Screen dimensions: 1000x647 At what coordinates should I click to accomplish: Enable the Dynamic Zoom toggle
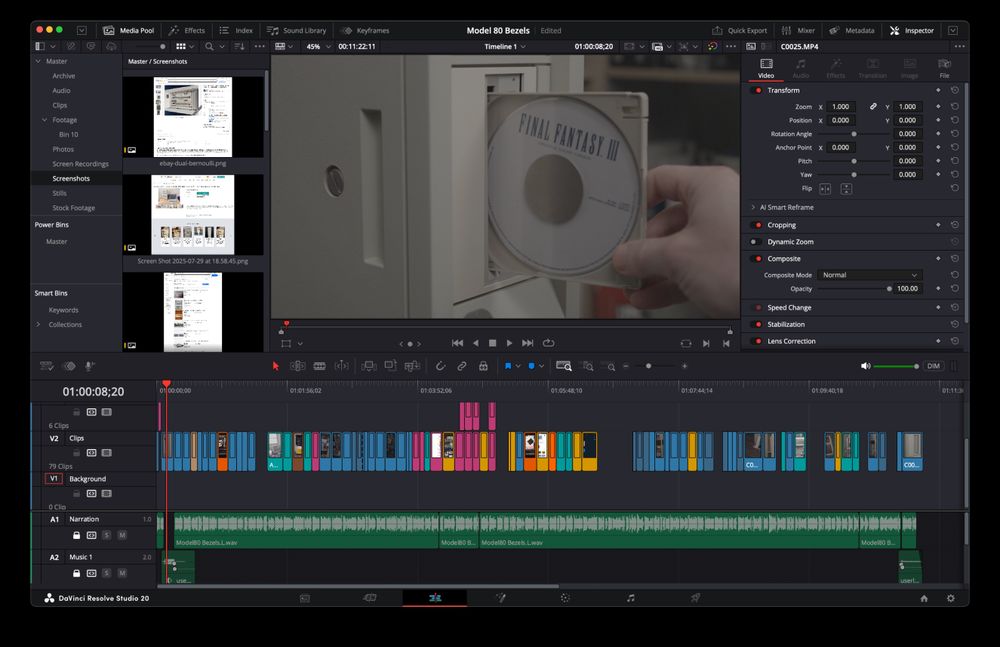coord(754,242)
